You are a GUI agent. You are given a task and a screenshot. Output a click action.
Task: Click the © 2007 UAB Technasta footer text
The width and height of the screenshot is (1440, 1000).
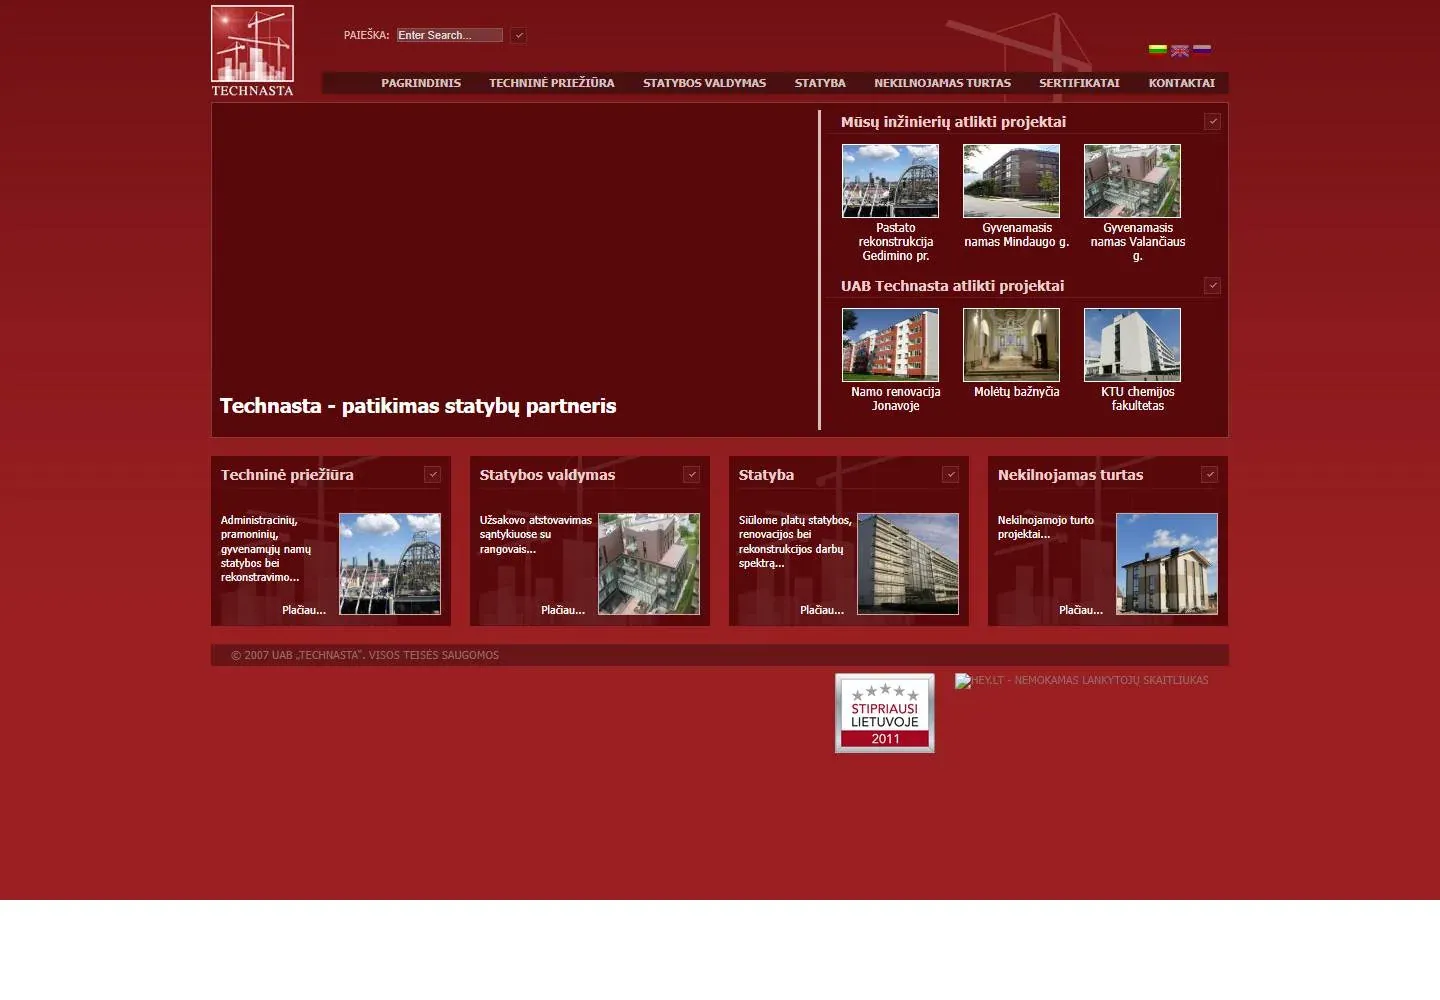pyautogui.click(x=365, y=655)
